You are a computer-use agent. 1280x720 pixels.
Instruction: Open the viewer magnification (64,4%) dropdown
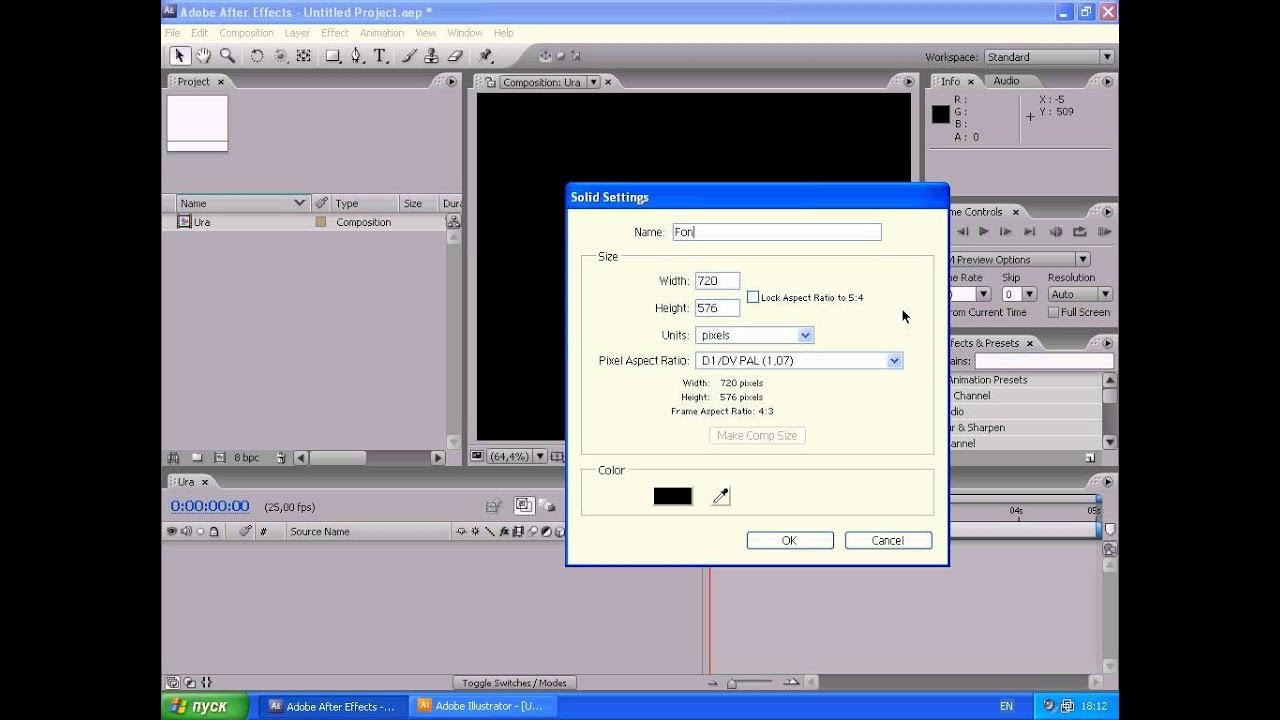pos(517,456)
